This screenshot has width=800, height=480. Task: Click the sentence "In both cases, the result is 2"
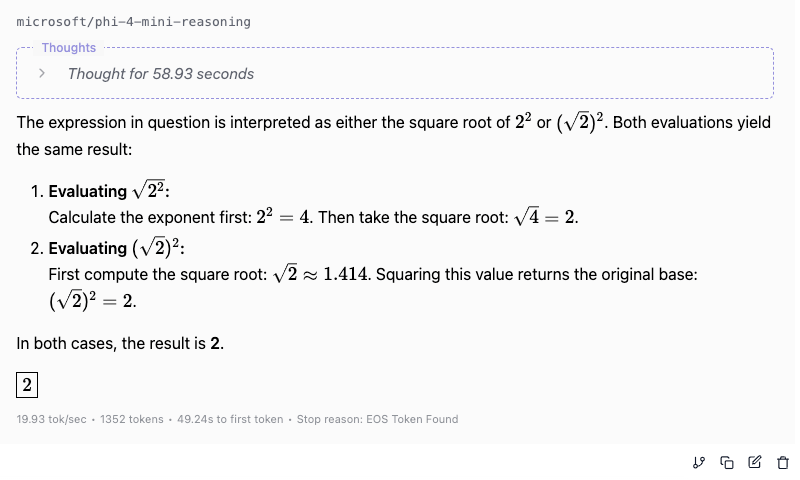click(120, 343)
